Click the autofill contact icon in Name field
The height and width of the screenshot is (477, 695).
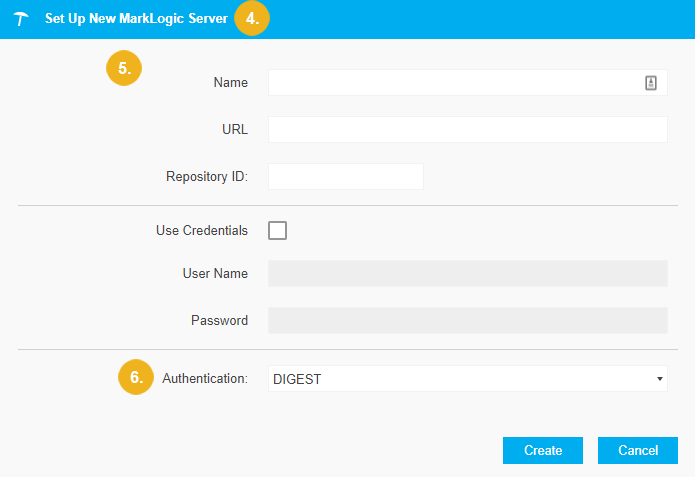[651, 83]
